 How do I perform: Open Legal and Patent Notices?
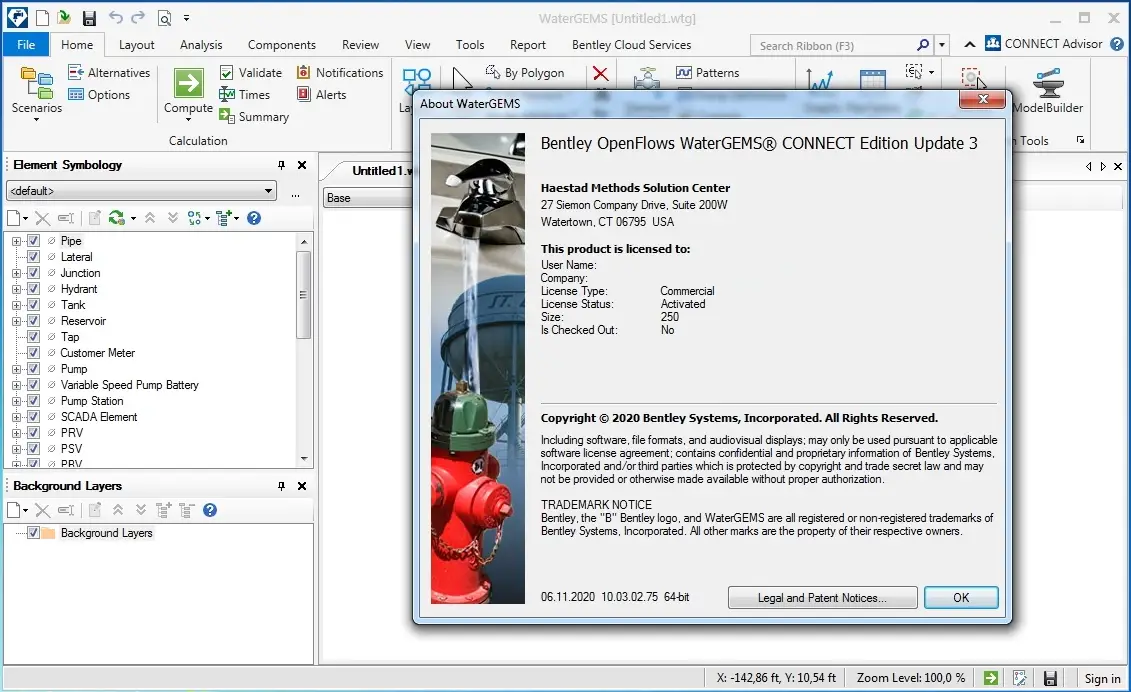point(822,597)
